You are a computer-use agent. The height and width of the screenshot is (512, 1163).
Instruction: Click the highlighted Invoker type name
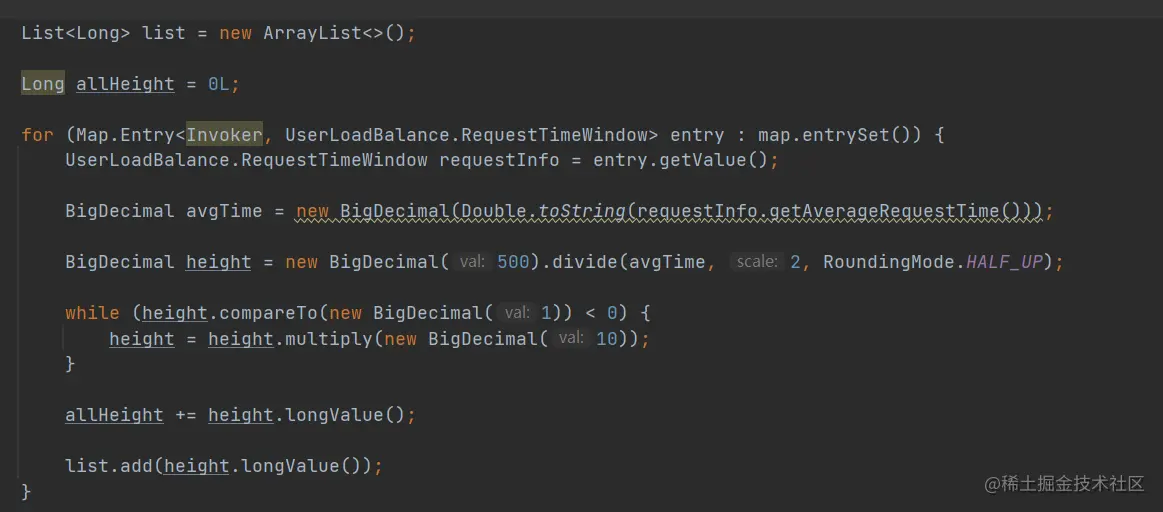pyautogui.click(x=225, y=135)
